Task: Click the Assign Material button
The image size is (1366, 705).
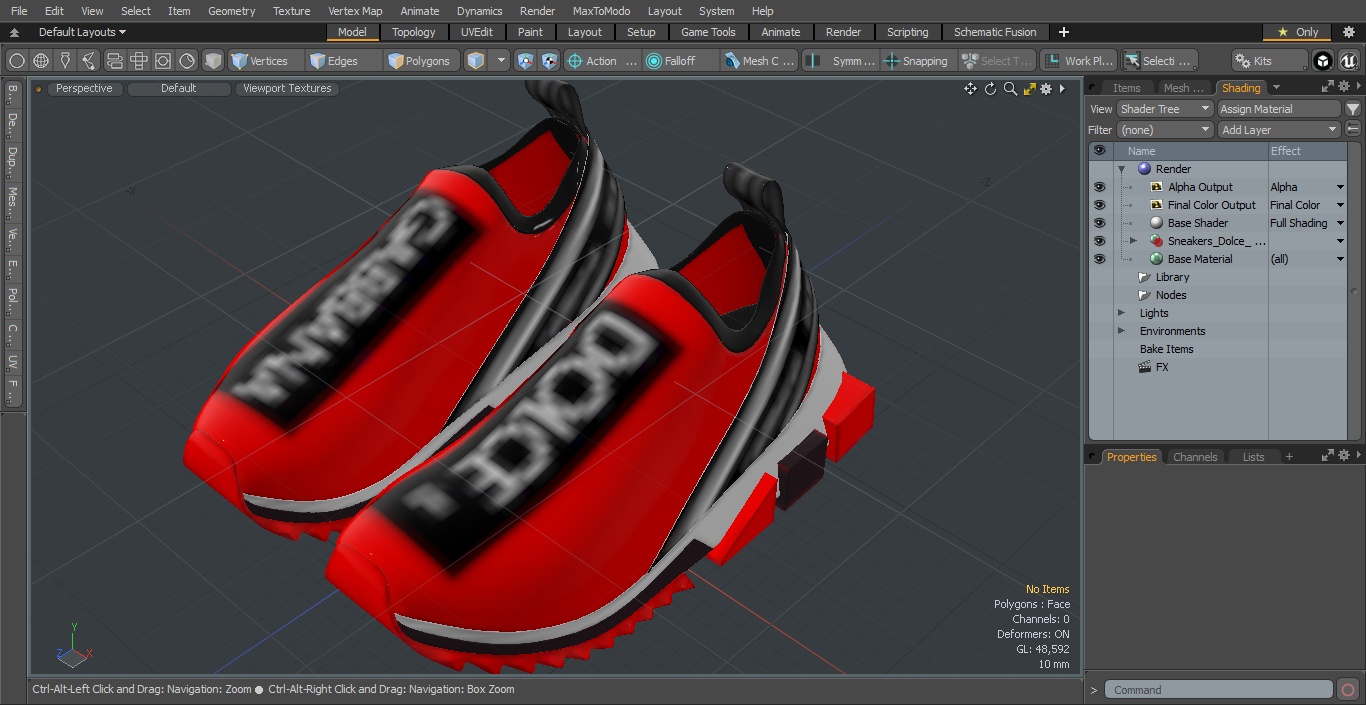Action: pos(1279,109)
